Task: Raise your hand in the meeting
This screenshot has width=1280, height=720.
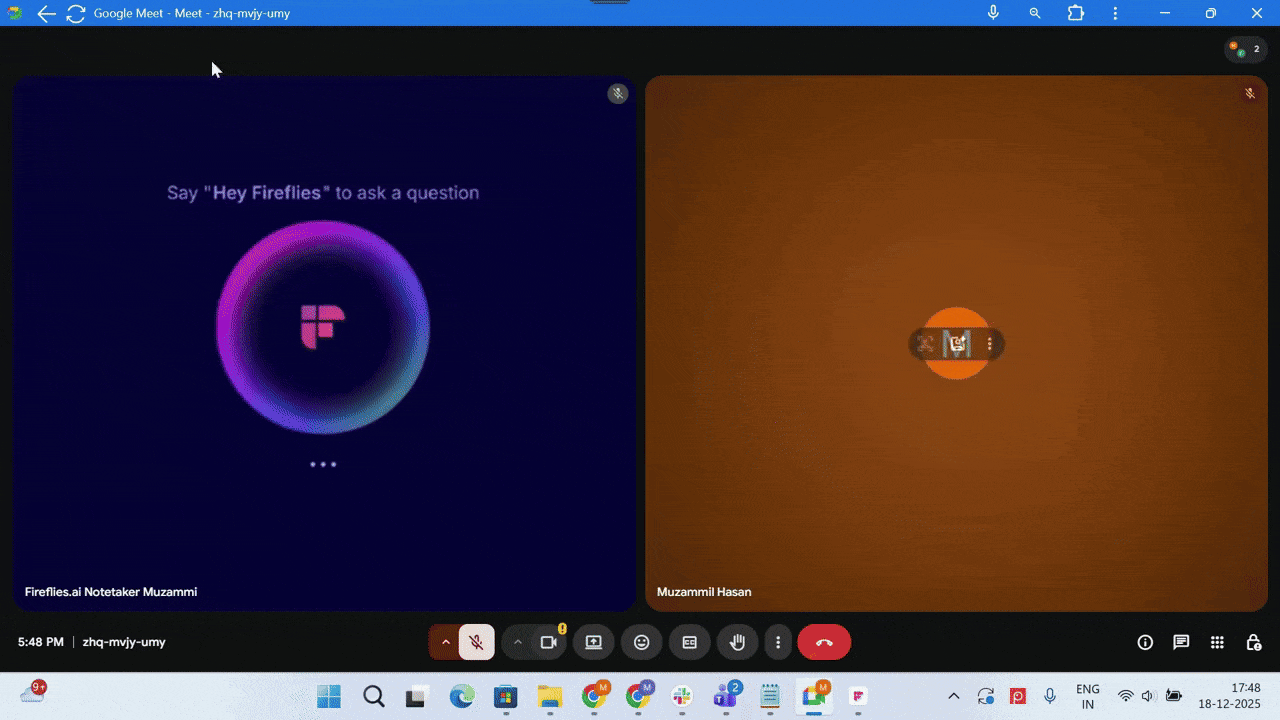Action: [x=738, y=642]
